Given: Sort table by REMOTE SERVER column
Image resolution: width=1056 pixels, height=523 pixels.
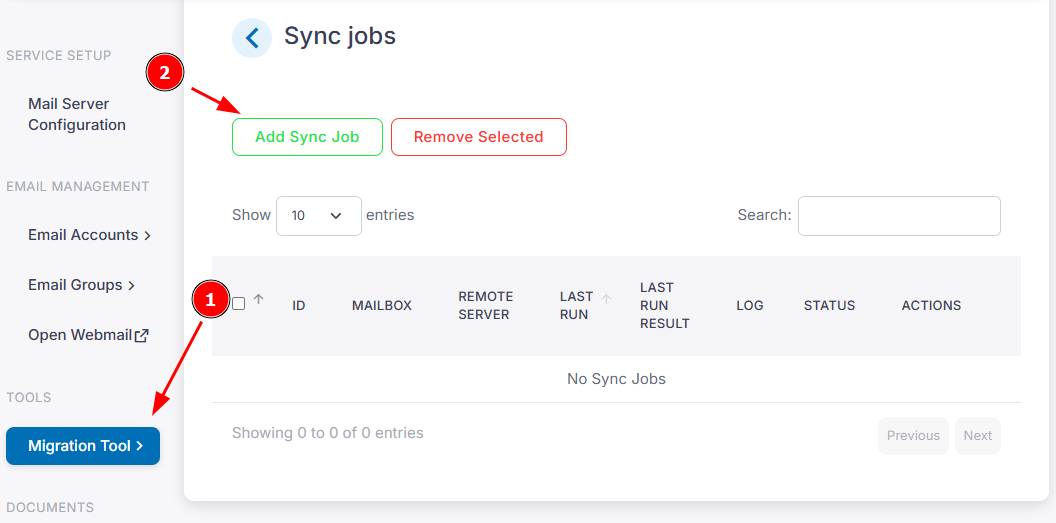Looking at the screenshot, I should pos(486,306).
